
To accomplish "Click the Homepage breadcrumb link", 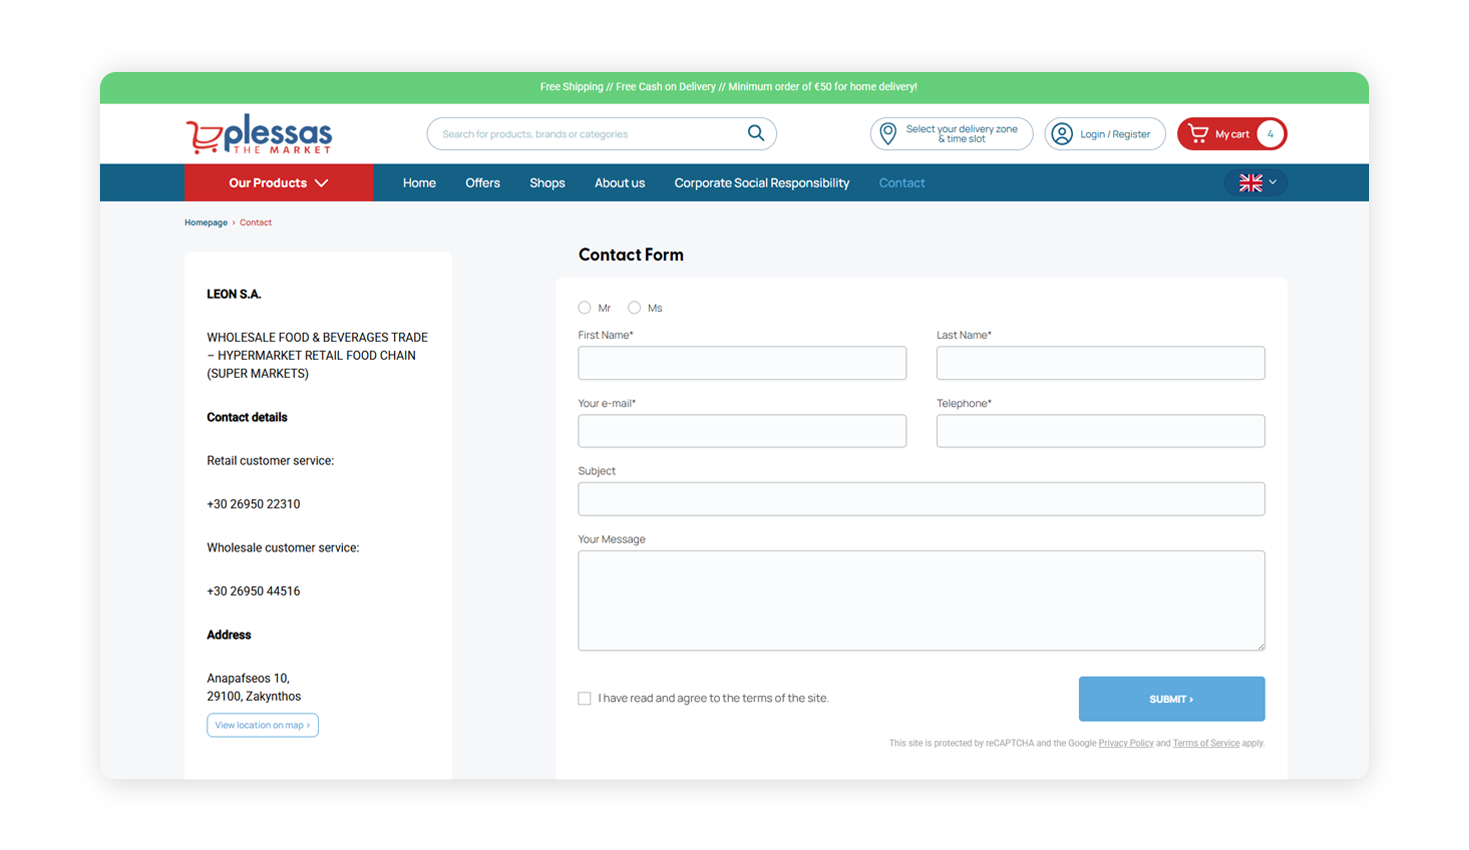I will [x=206, y=223].
